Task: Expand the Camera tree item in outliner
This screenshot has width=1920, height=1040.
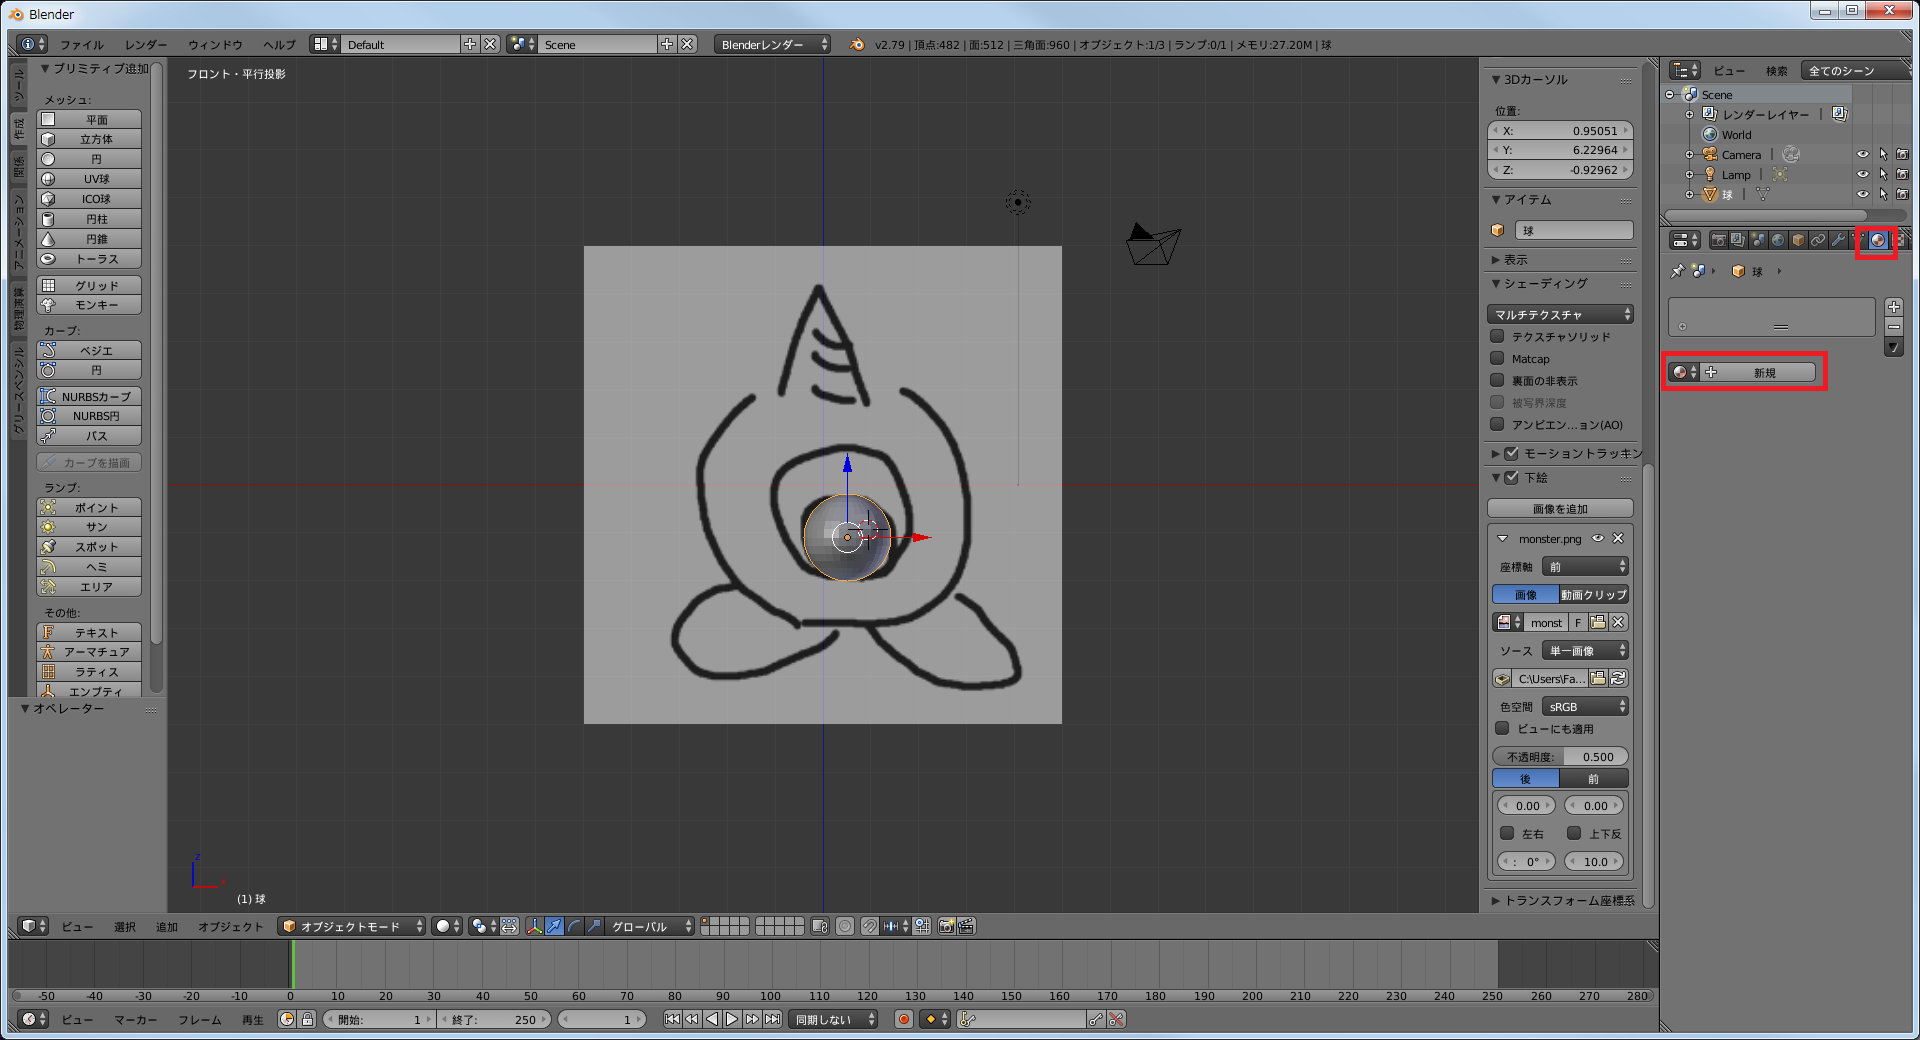Action: [x=1689, y=155]
